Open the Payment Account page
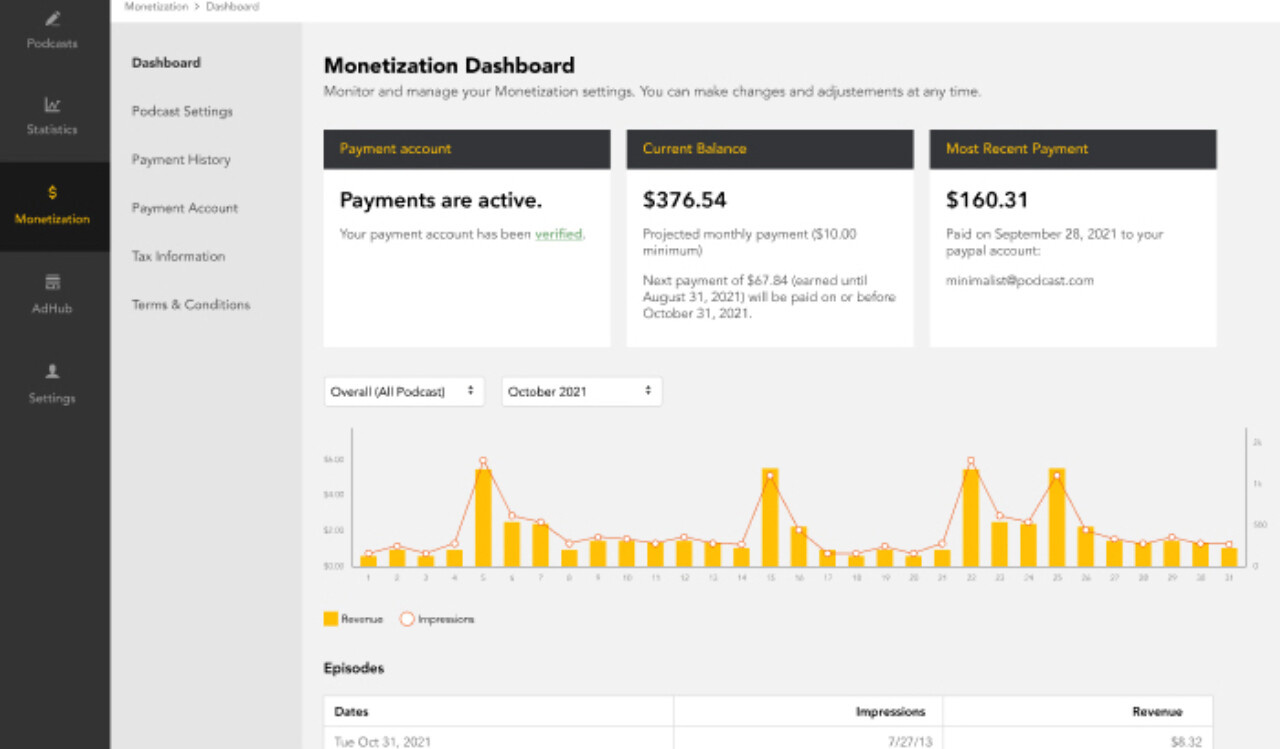Image resolution: width=1280 pixels, height=749 pixels. pos(185,208)
